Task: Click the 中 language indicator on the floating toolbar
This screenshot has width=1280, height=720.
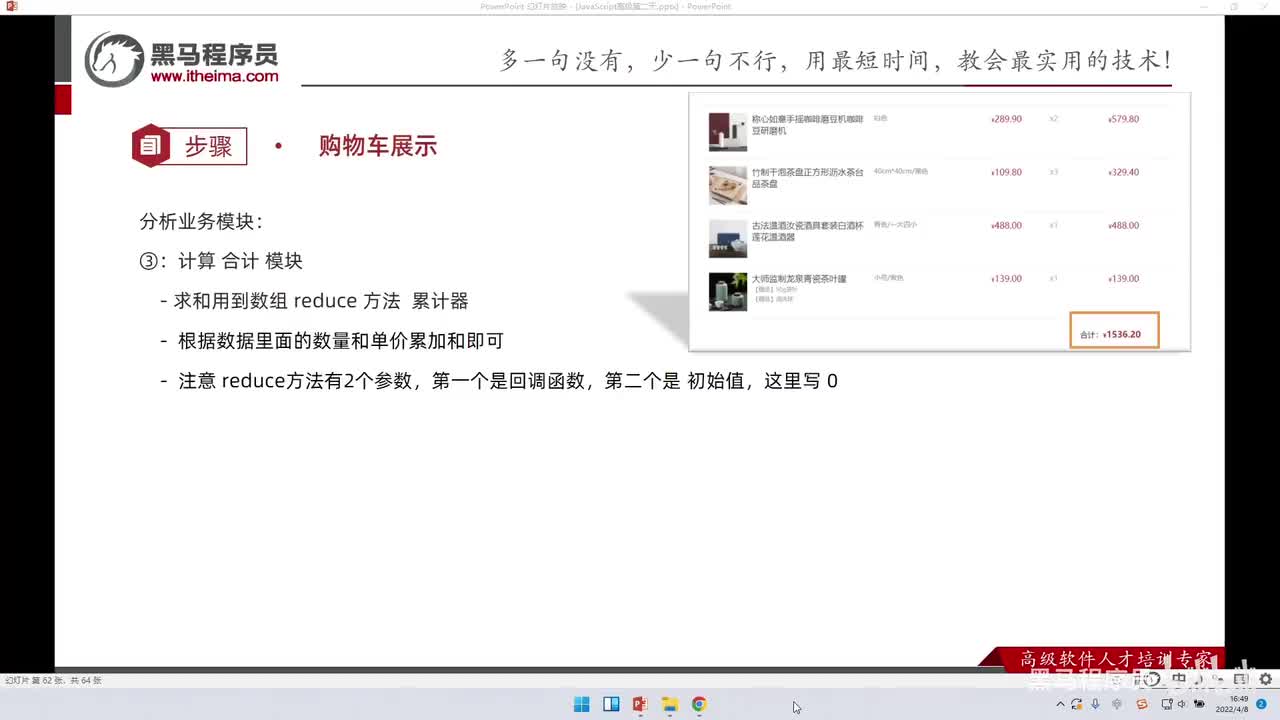Action: coord(1180,680)
